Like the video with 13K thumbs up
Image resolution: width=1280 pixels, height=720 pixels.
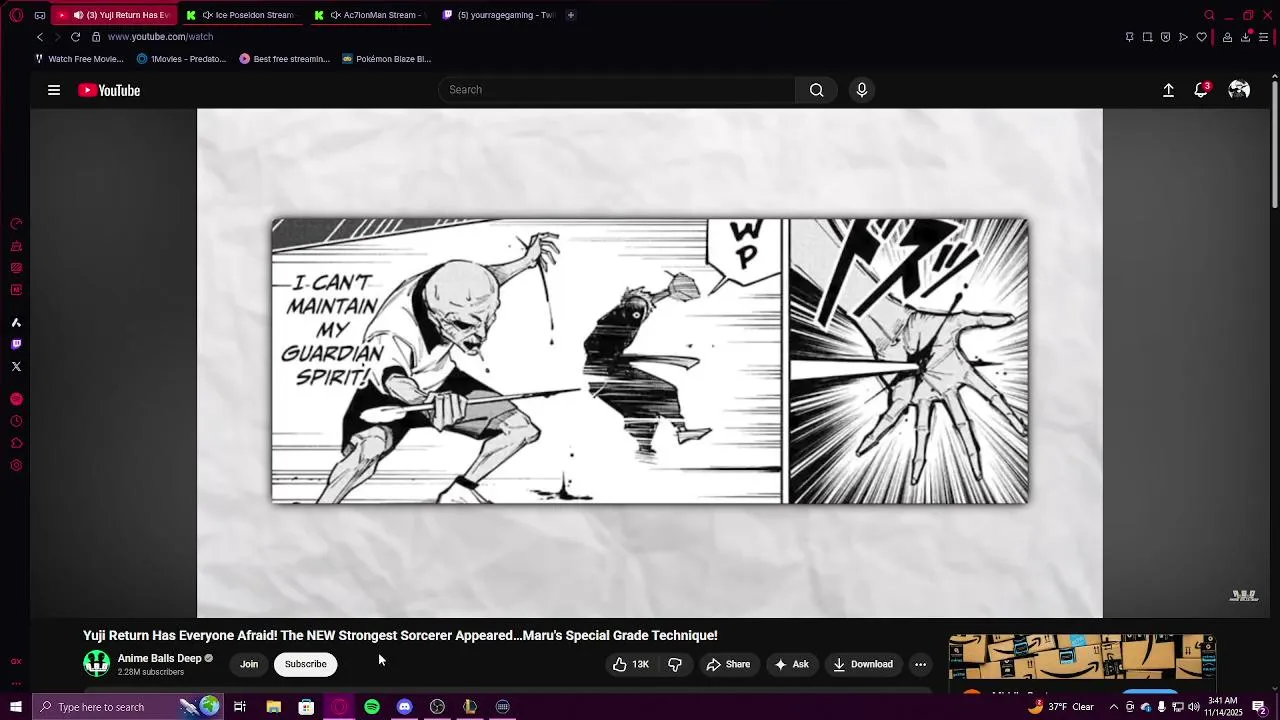pyautogui.click(x=631, y=664)
